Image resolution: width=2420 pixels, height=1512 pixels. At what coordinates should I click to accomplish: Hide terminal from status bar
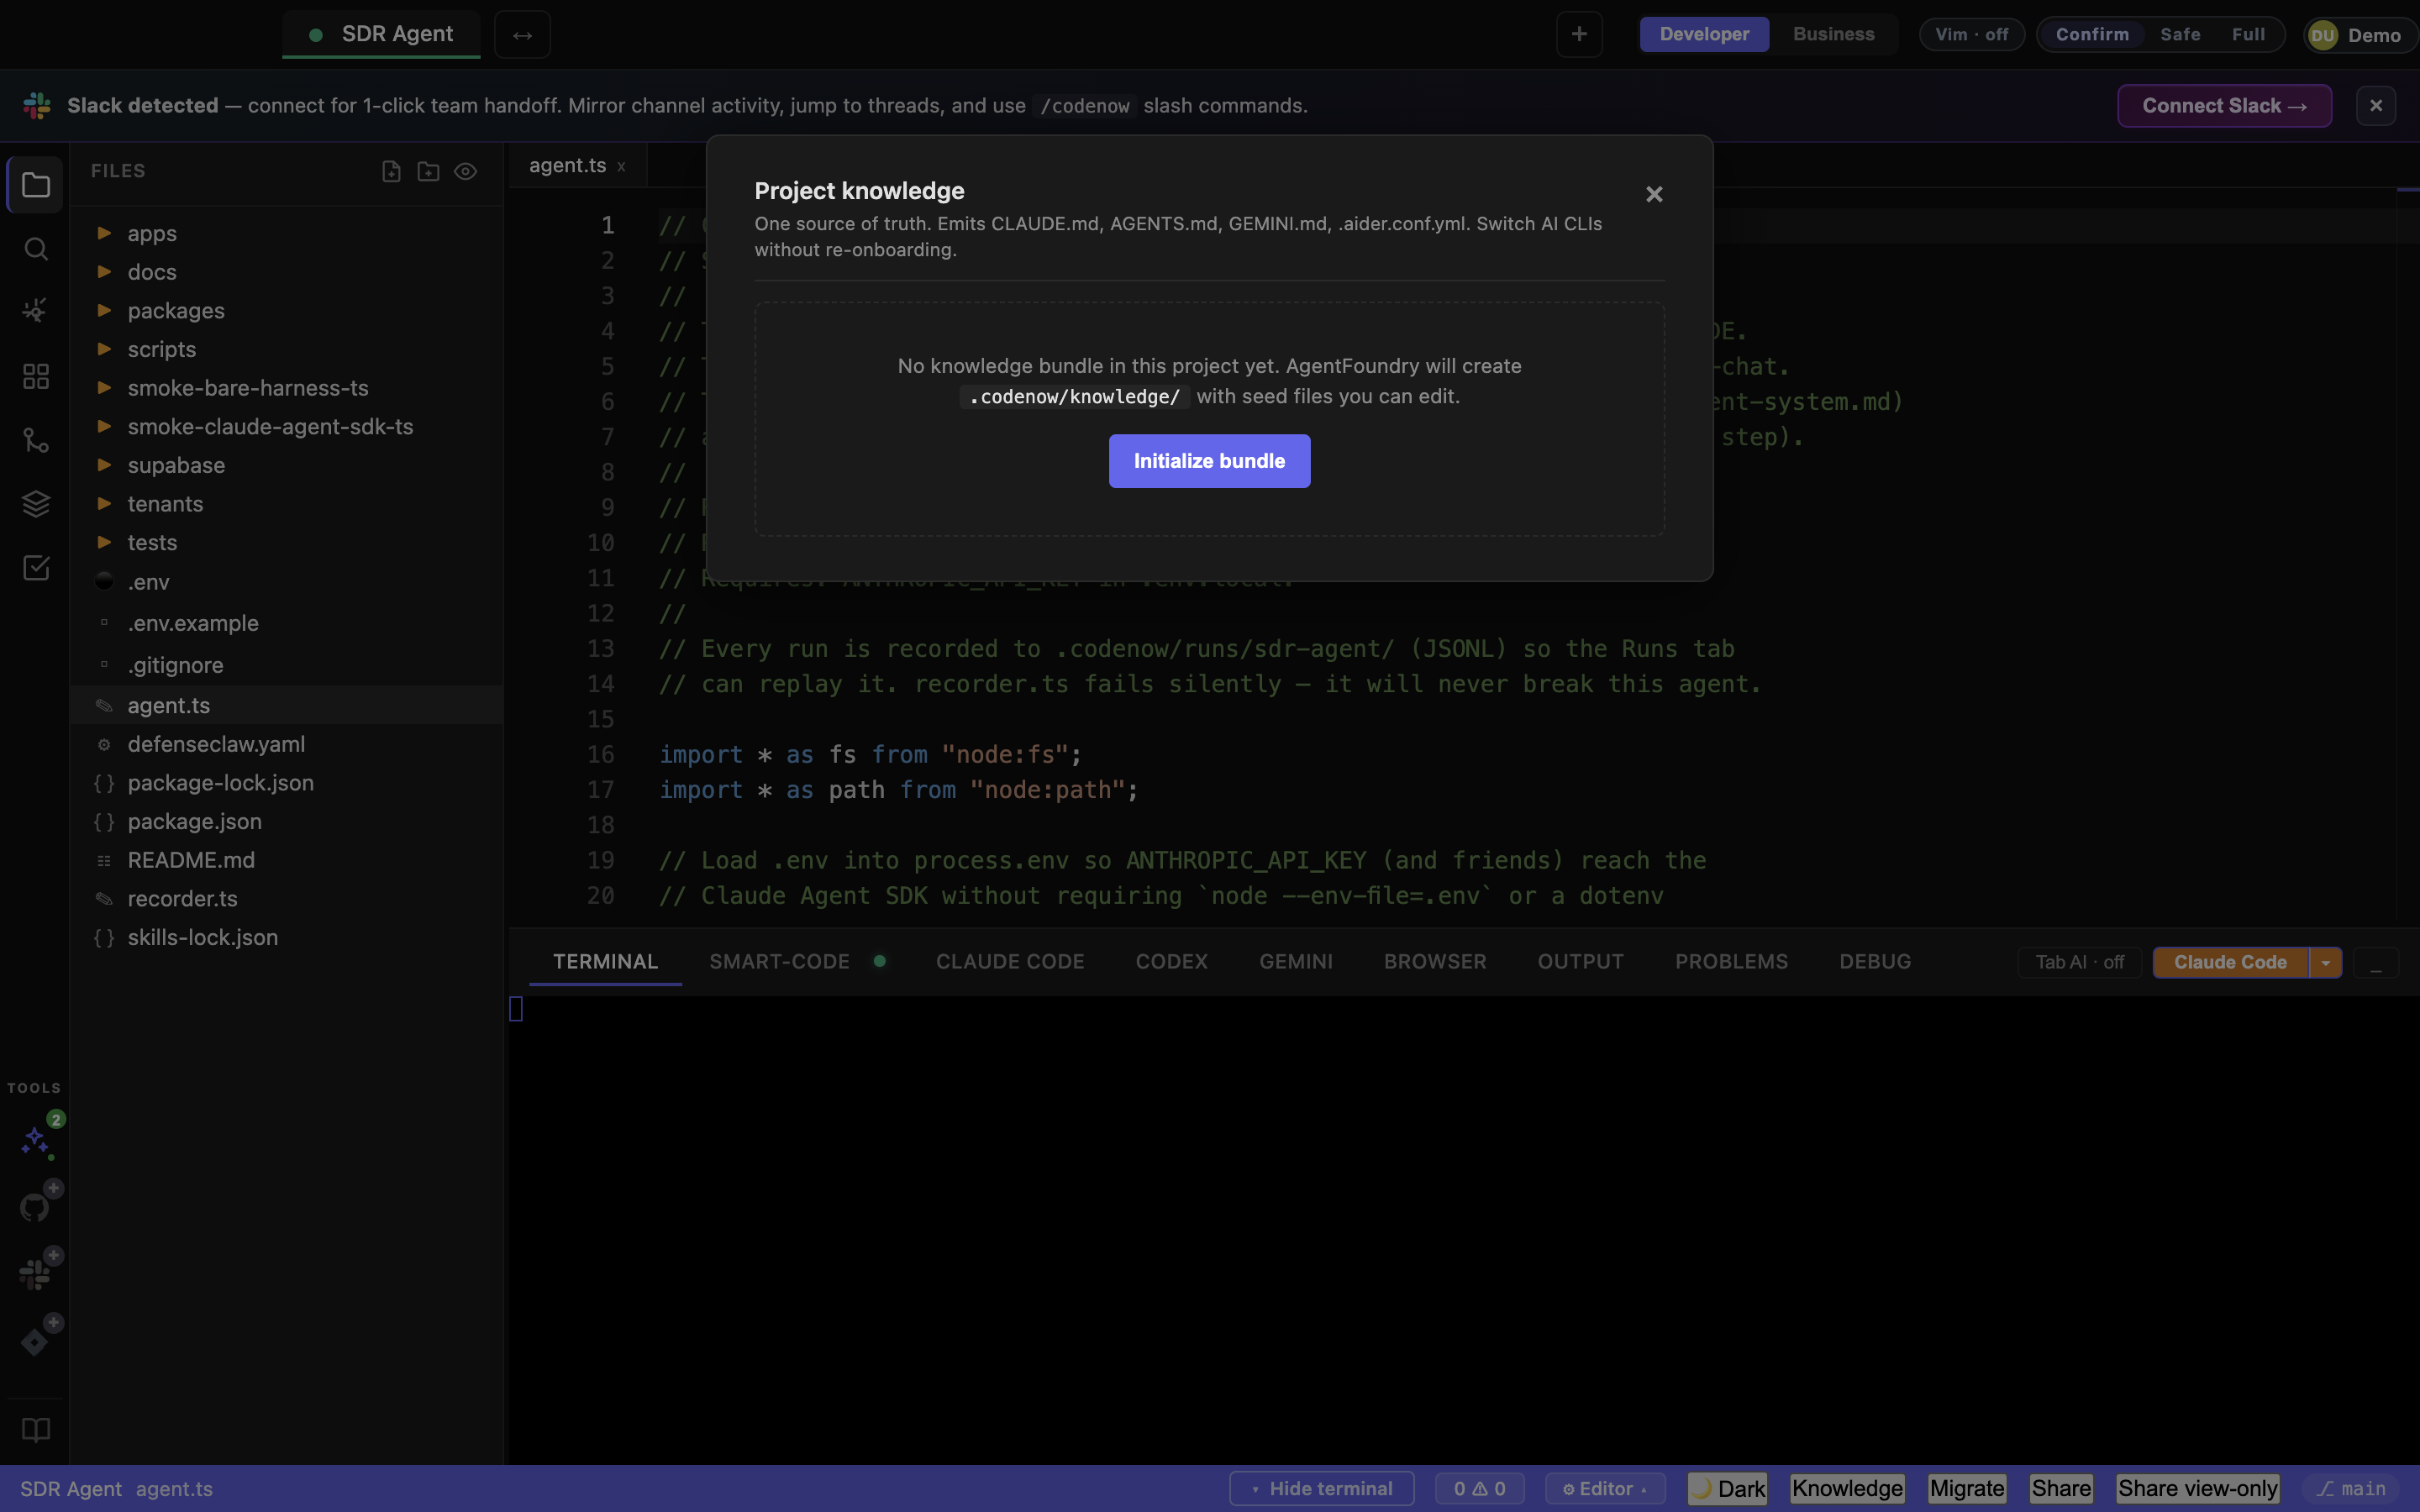[x=1321, y=1489]
